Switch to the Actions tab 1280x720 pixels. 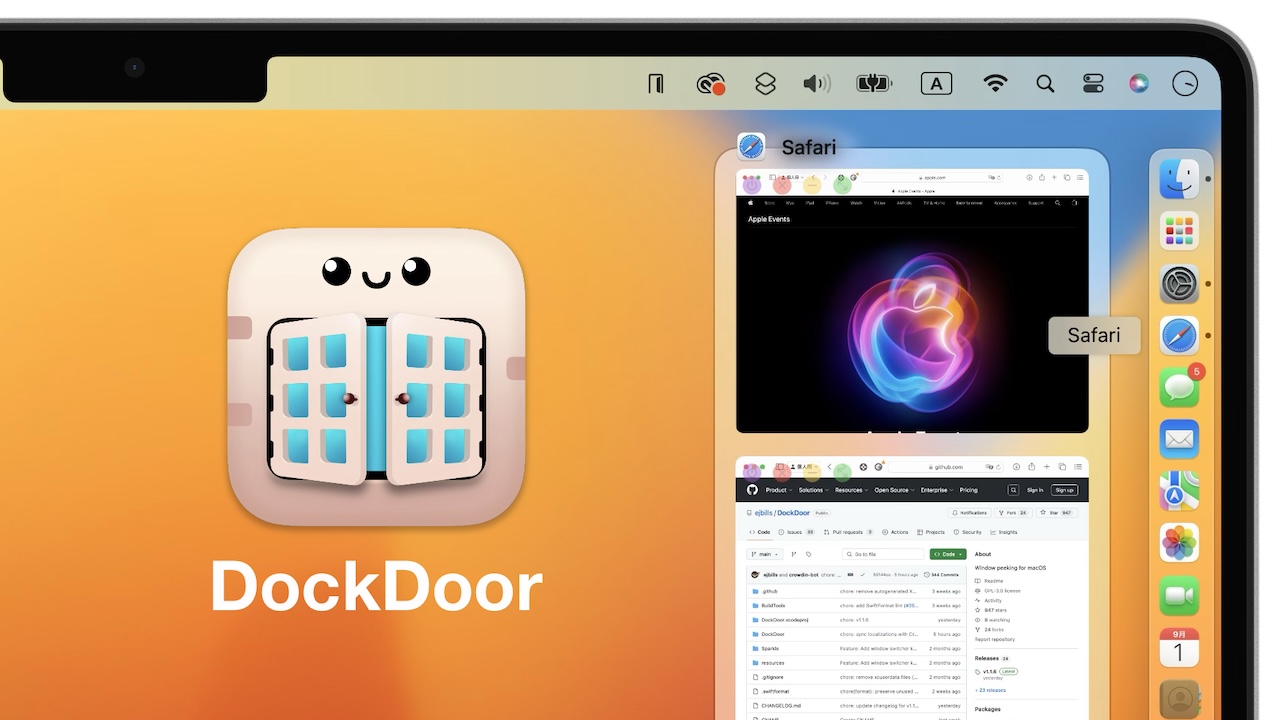pyautogui.click(x=895, y=532)
